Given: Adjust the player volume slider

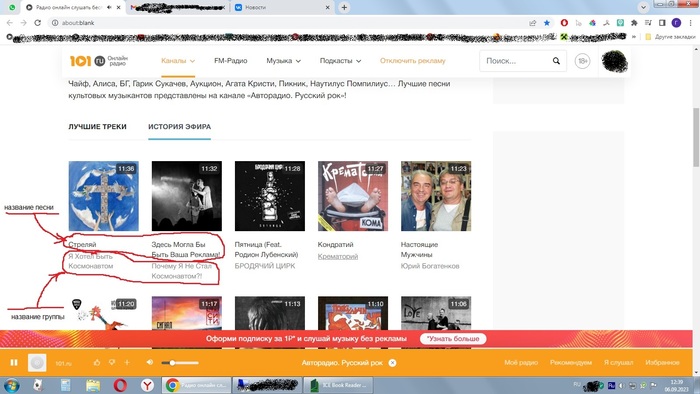Looking at the screenshot, I should click(180, 363).
